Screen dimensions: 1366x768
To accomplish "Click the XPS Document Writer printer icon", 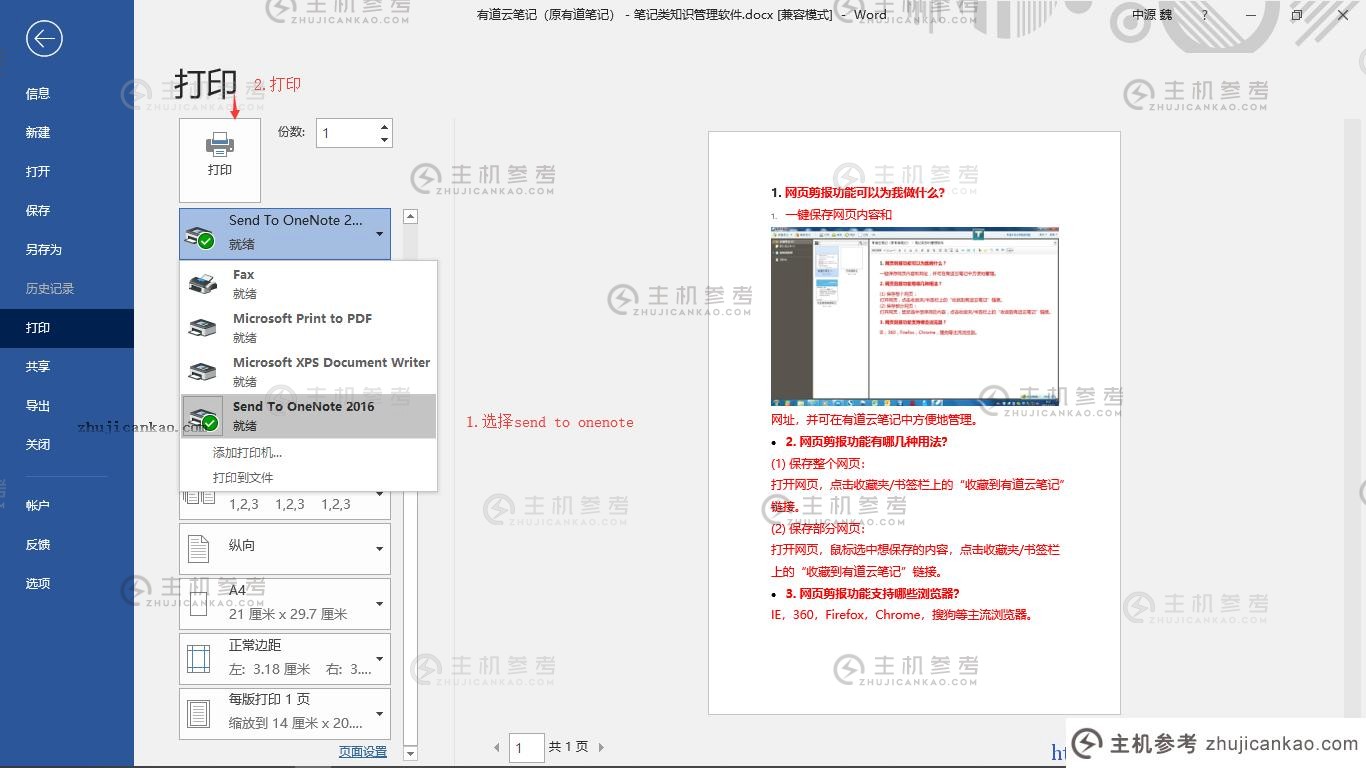I will pyautogui.click(x=203, y=372).
